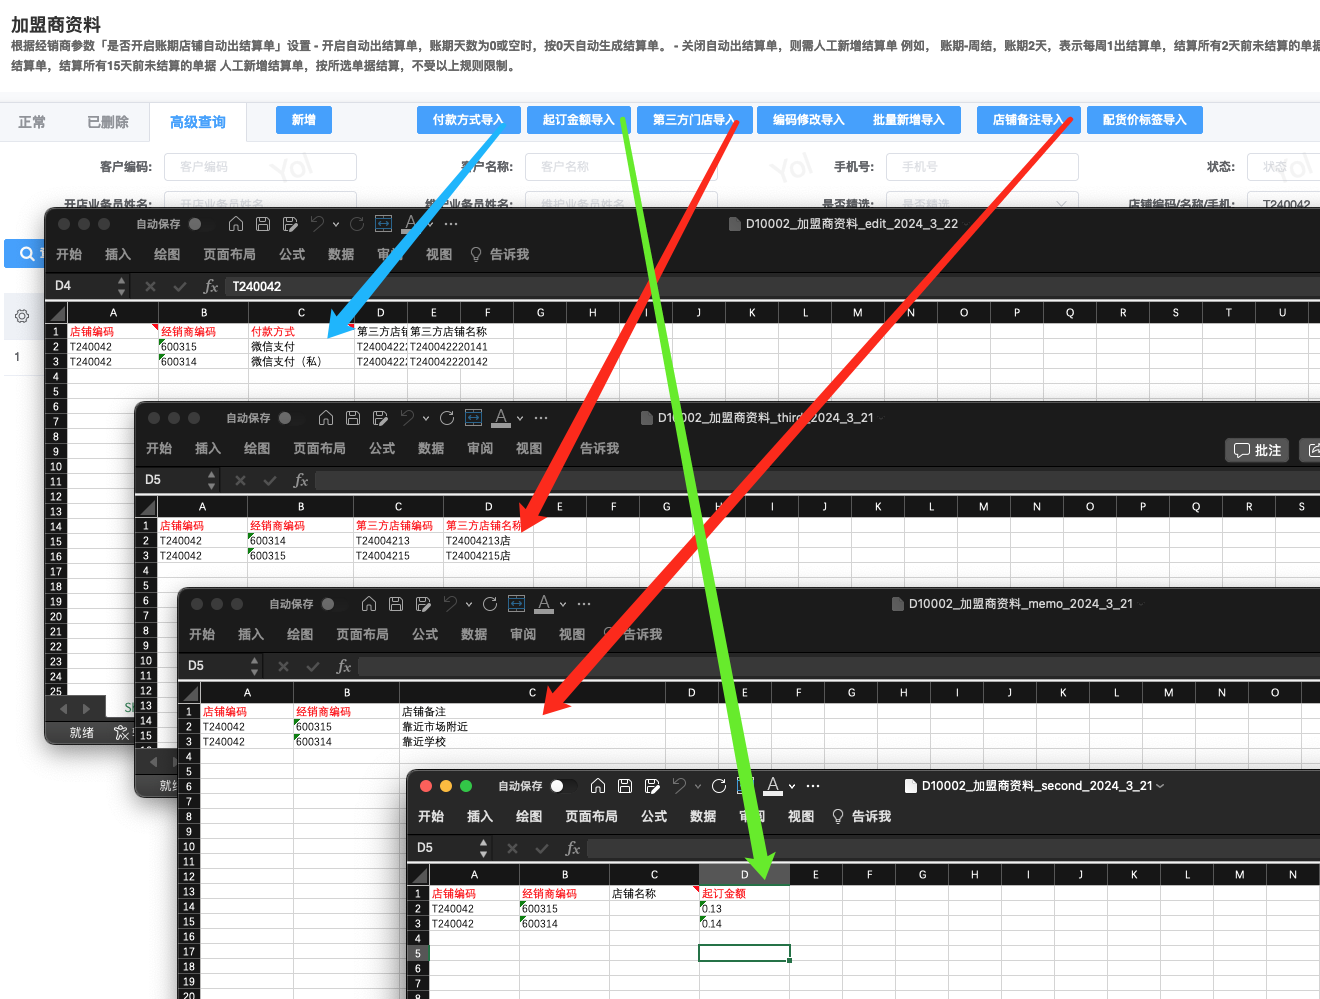This screenshot has width=1320, height=999.
Task: Open the Name Box stepper in the second_2024_3_21 window
Action: pyautogui.click(x=484, y=848)
